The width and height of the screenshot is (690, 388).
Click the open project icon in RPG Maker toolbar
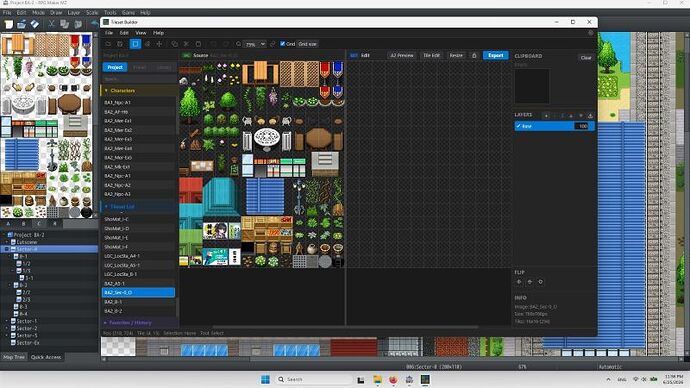pyautogui.click(x=21, y=24)
